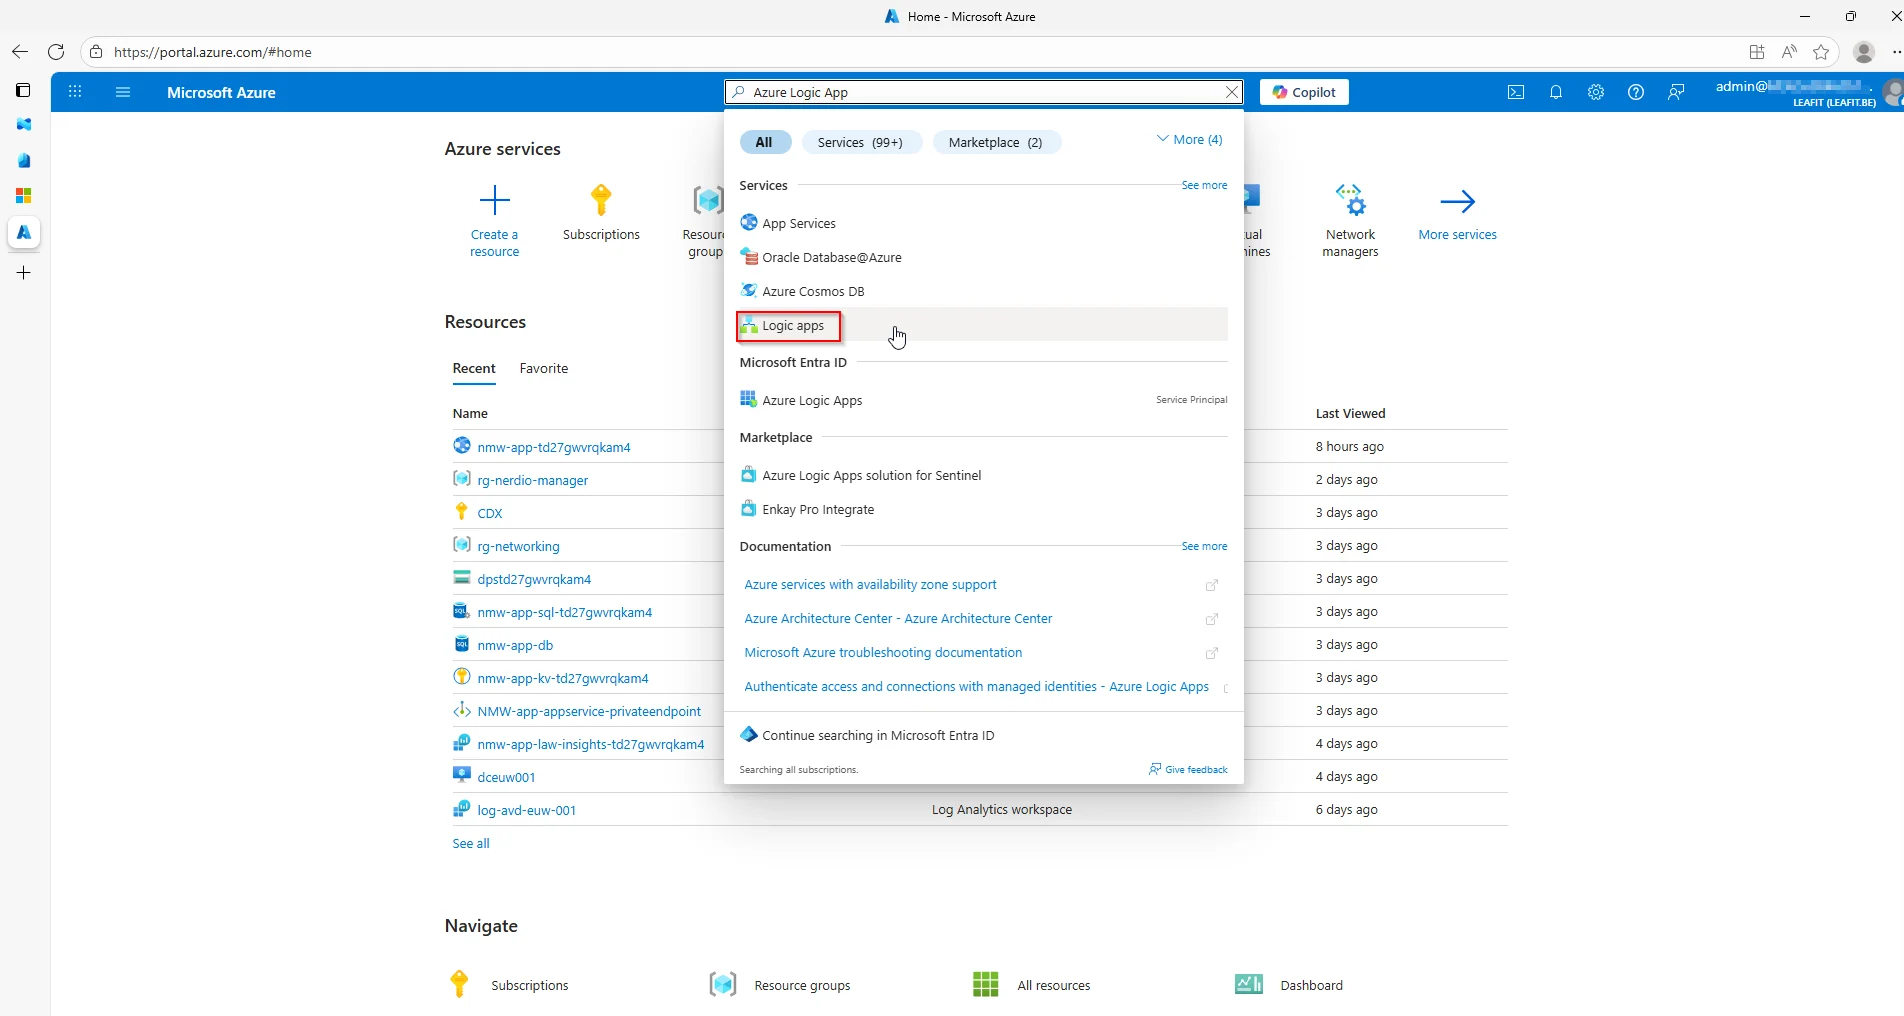Refresh the browser page

[x=56, y=52]
